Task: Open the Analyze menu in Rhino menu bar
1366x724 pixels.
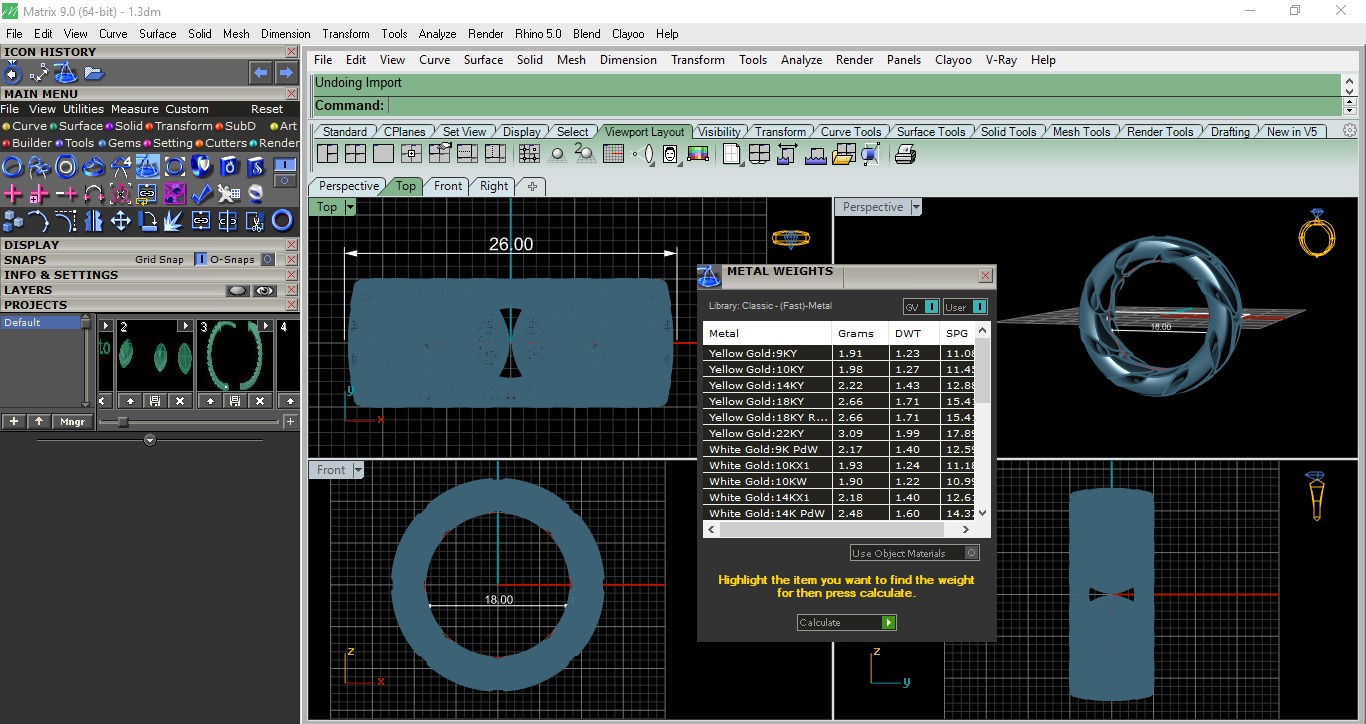Action: pyautogui.click(x=801, y=60)
